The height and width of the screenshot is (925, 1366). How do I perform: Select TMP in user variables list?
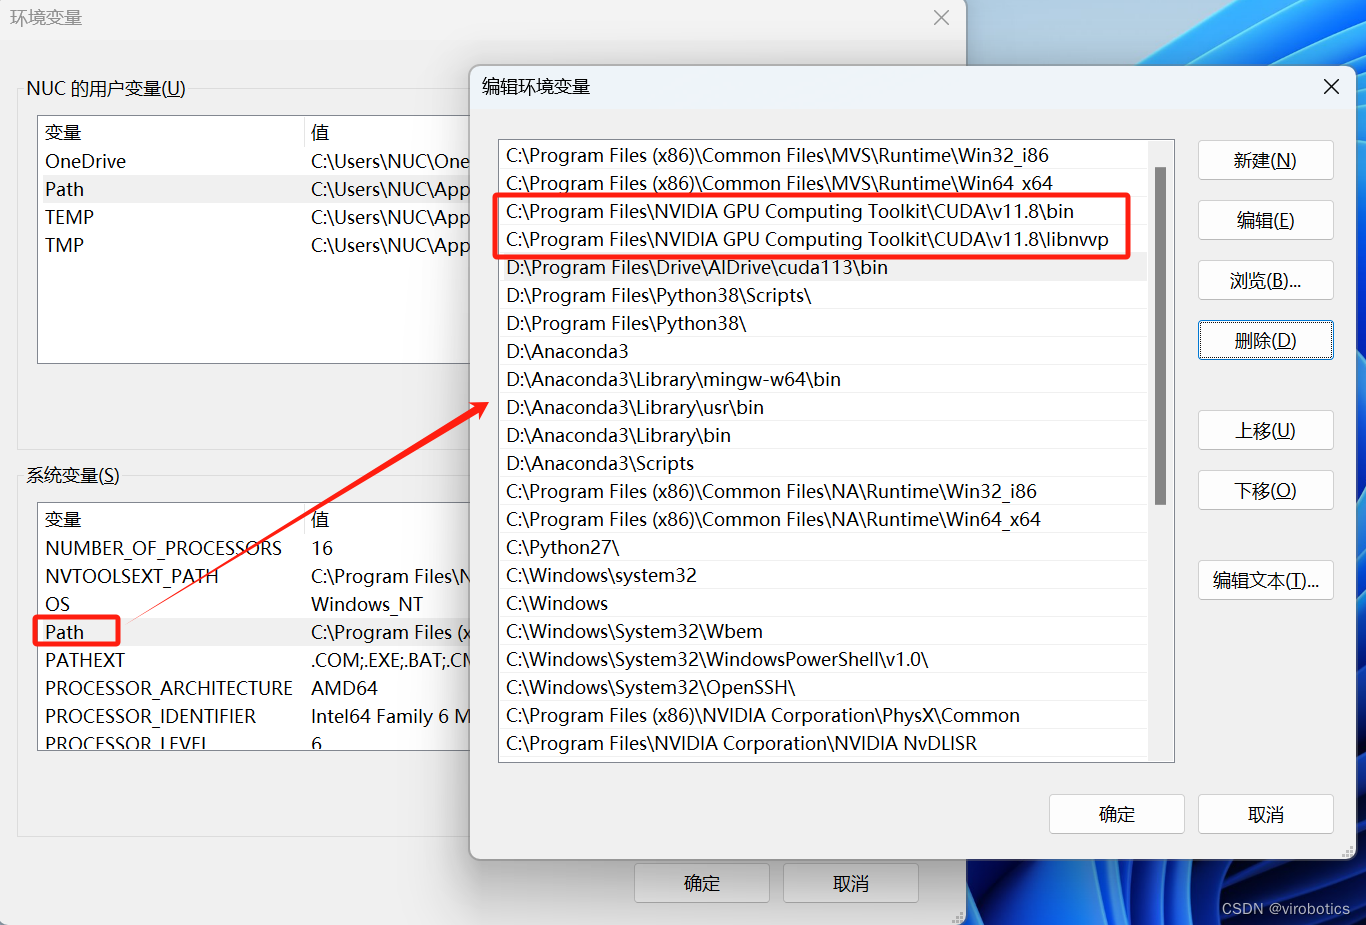254,245
